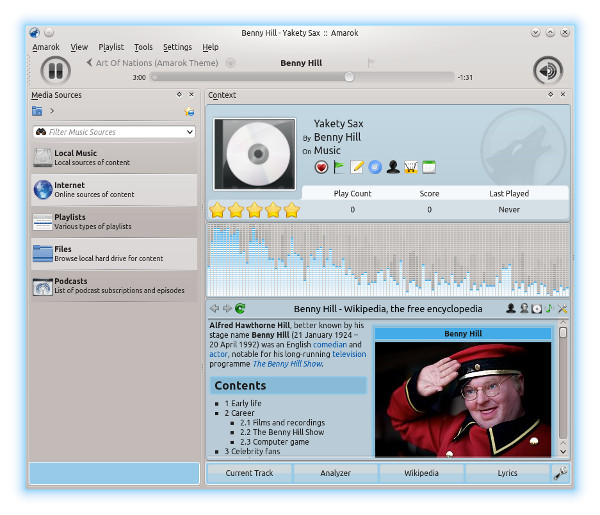Open the Filter Music Sources dropdown arrow
The width and height of the screenshot is (600, 515).
coord(190,132)
